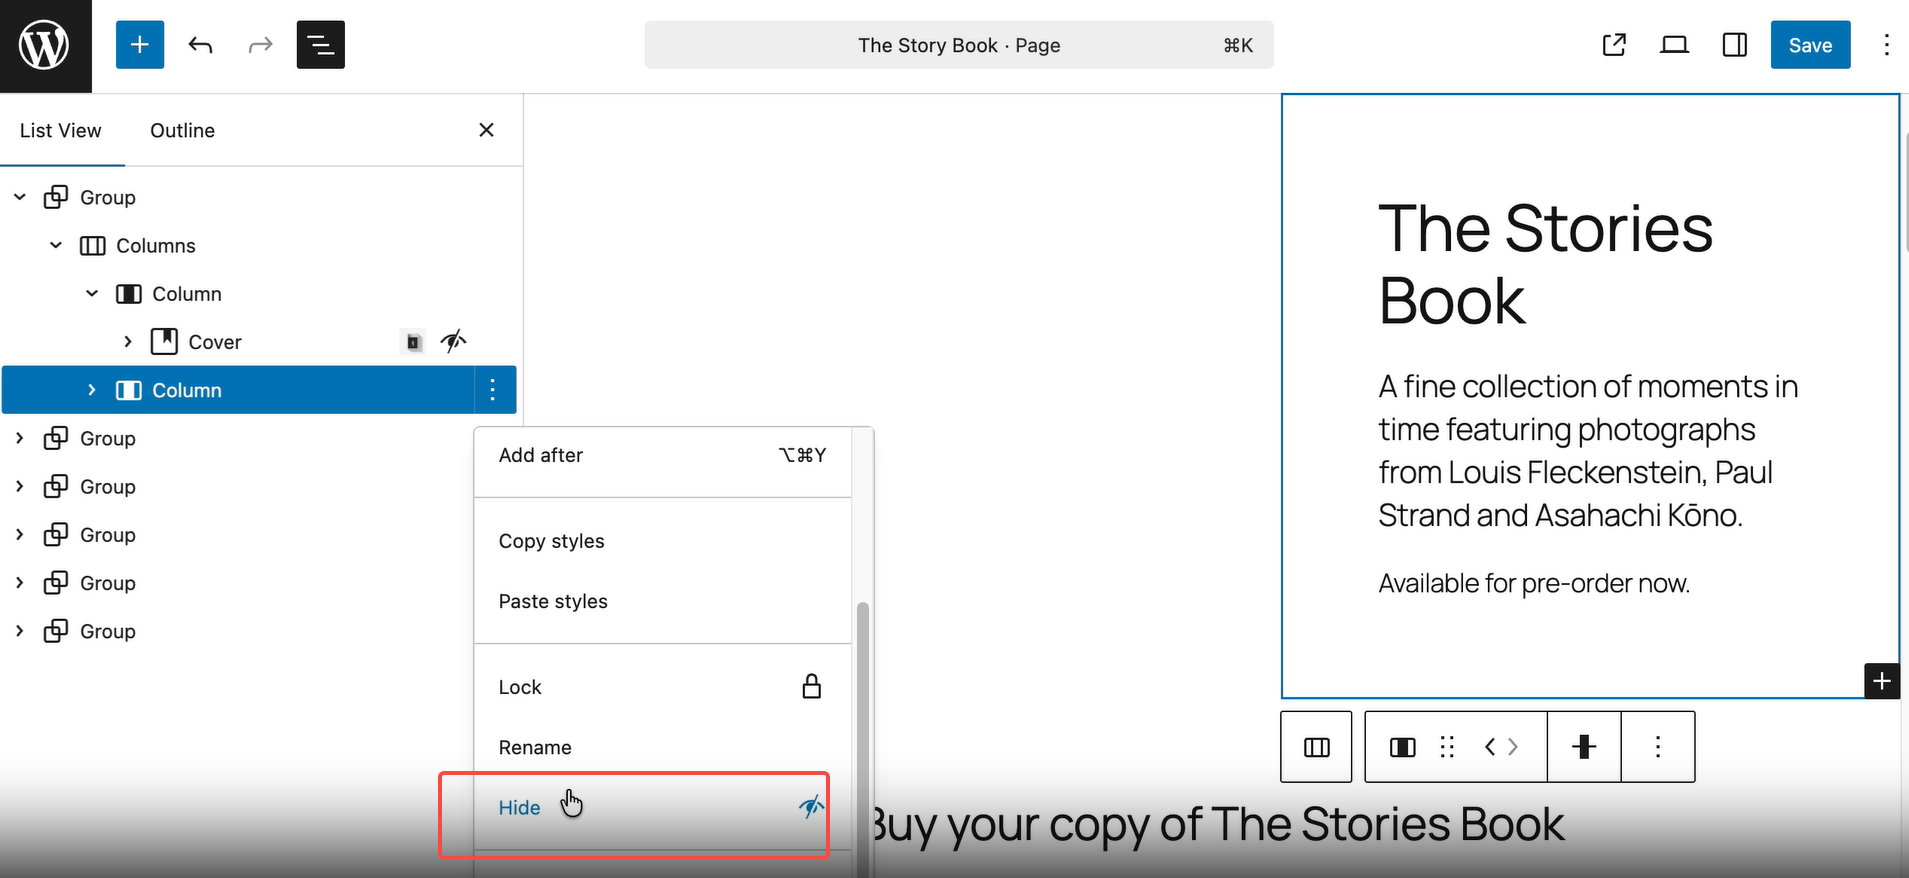Expand the Cover block tree item
This screenshot has height=878, width=1909.
click(x=128, y=342)
